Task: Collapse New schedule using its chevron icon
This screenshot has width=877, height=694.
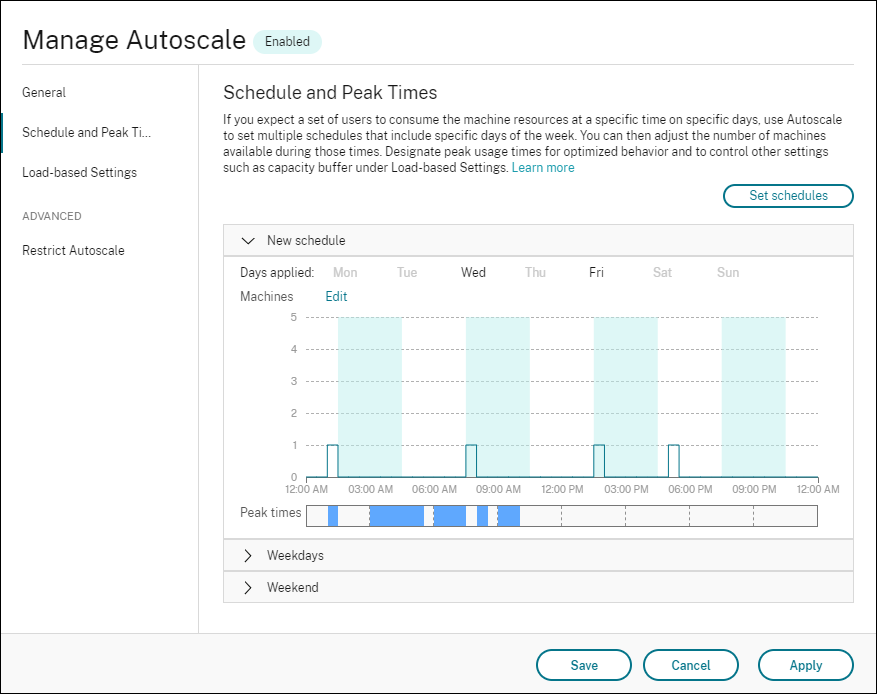Action: pyautogui.click(x=248, y=240)
